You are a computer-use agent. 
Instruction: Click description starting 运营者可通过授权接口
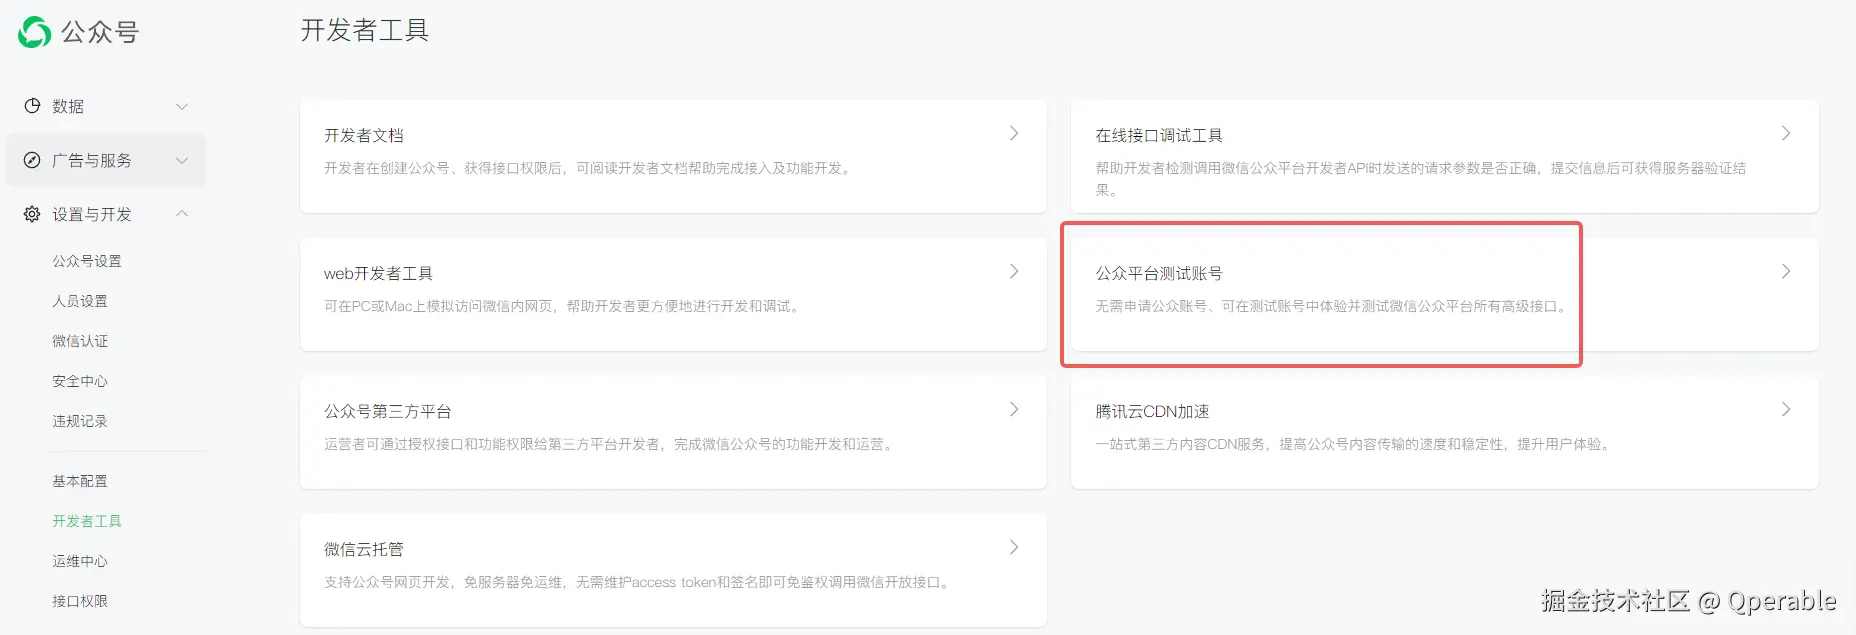pyautogui.click(x=610, y=444)
